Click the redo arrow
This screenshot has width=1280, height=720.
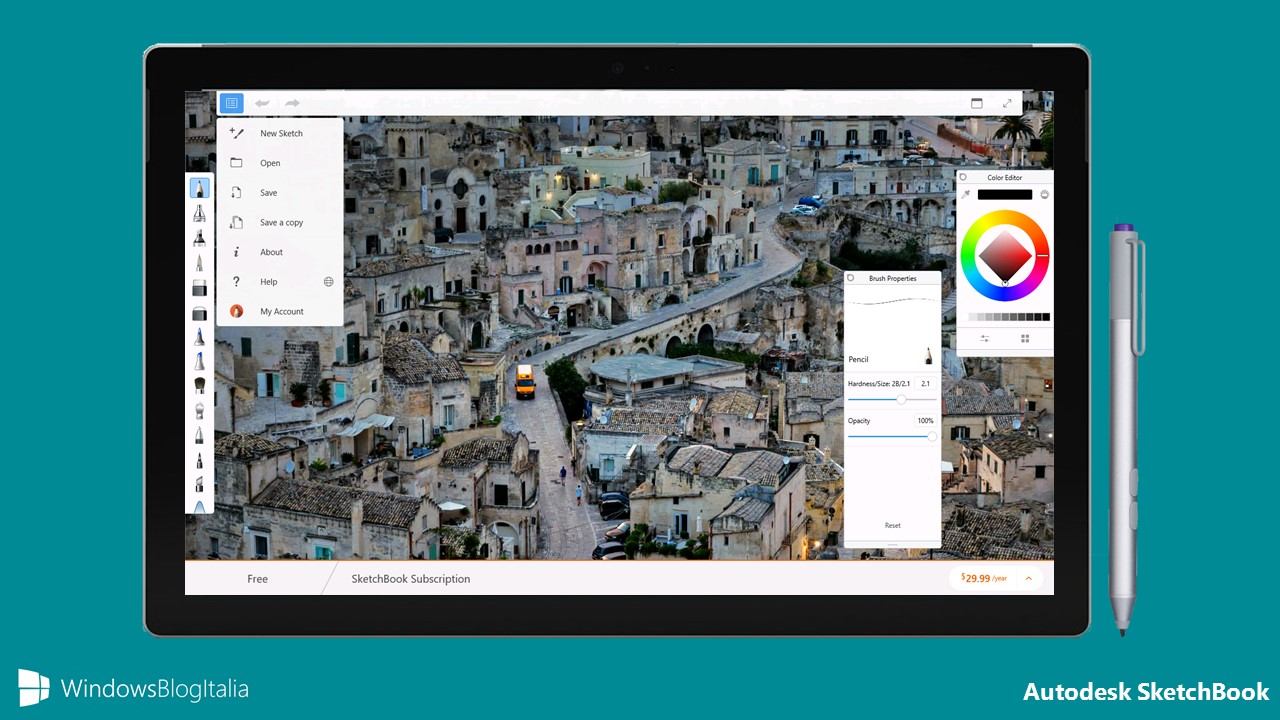pyautogui.click(x=292, y=103)
